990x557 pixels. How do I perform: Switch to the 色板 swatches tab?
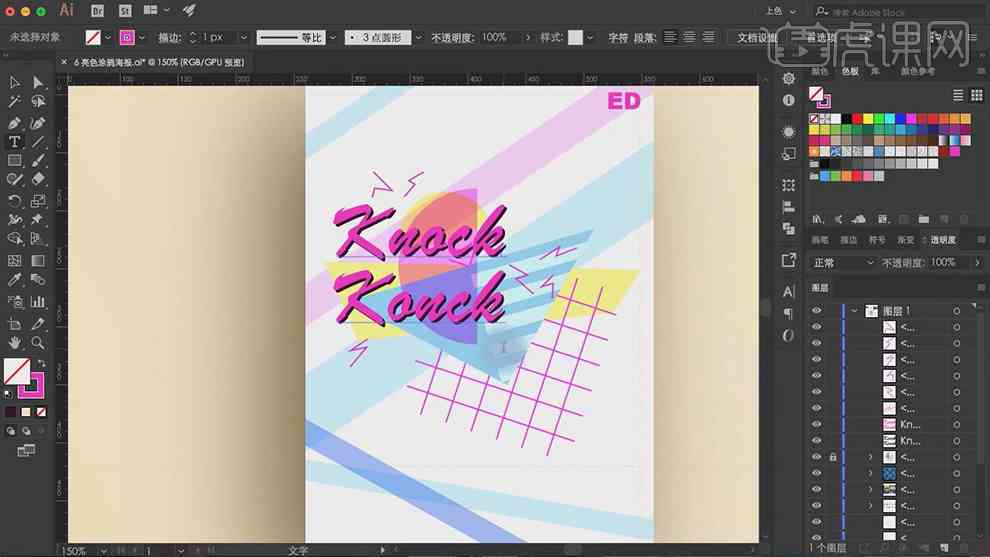tap(850, 71)
